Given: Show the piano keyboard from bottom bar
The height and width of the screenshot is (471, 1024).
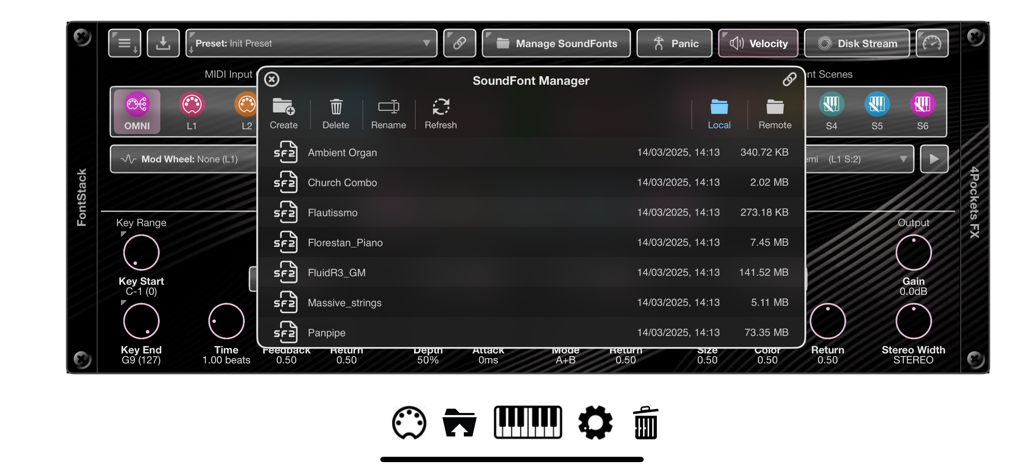Looking at the screenshot, I should [528, 423].
